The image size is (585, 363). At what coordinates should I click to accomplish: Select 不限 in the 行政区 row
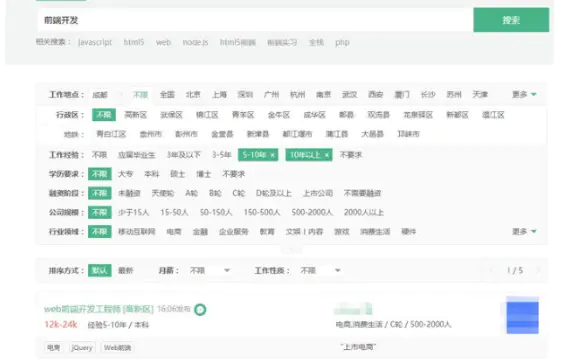[x=104, y=115]
